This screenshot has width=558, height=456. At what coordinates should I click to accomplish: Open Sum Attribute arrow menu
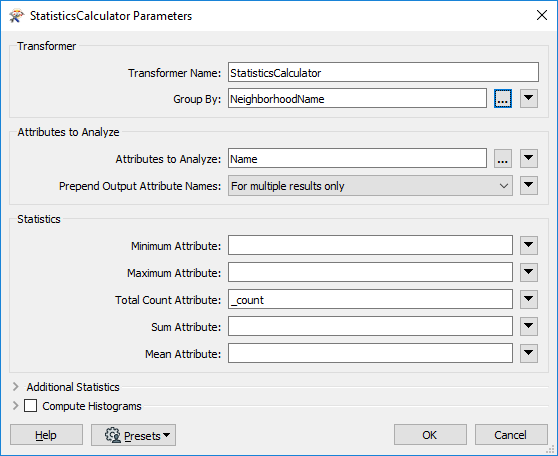coord(528,326)
